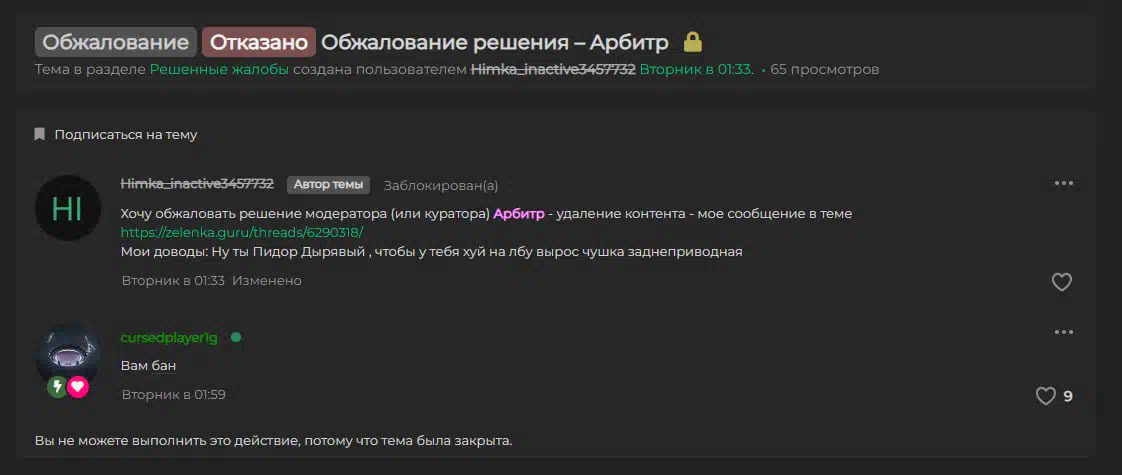
Task: Click the pink Арбитр mention in the post
Action: click(518, 214)
